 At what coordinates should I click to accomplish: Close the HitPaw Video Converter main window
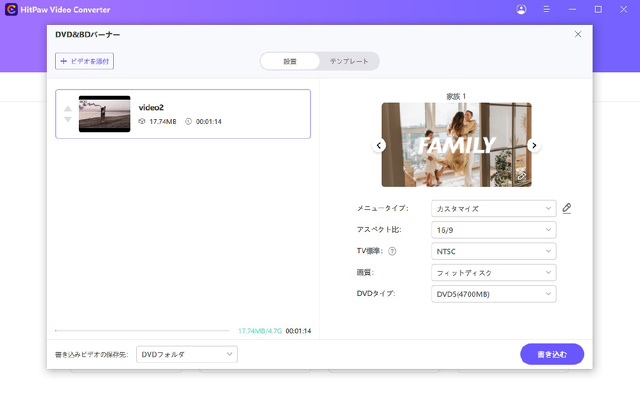click(623, 9)
